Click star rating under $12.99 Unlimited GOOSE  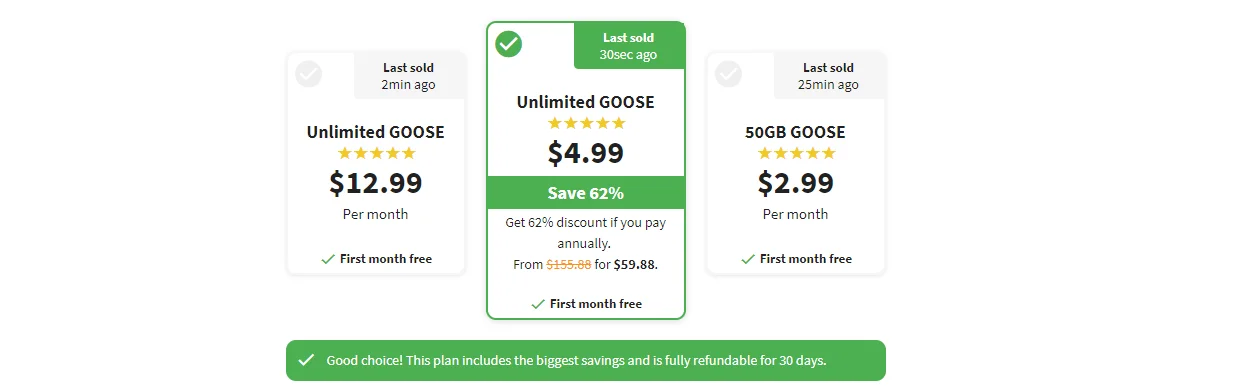pos(376,153)
